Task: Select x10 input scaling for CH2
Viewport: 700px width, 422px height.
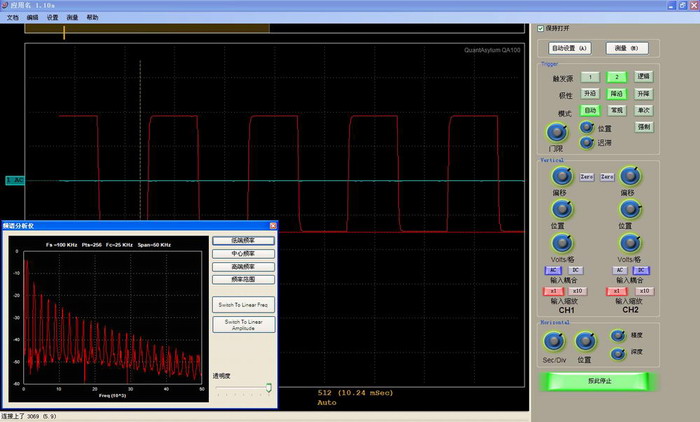Action: [x=644, y=291]
